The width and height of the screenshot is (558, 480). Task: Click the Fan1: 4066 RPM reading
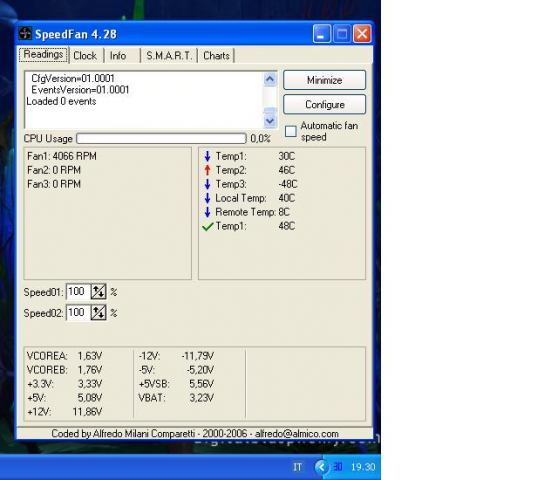pyautogui.click(x=62, y=156)
